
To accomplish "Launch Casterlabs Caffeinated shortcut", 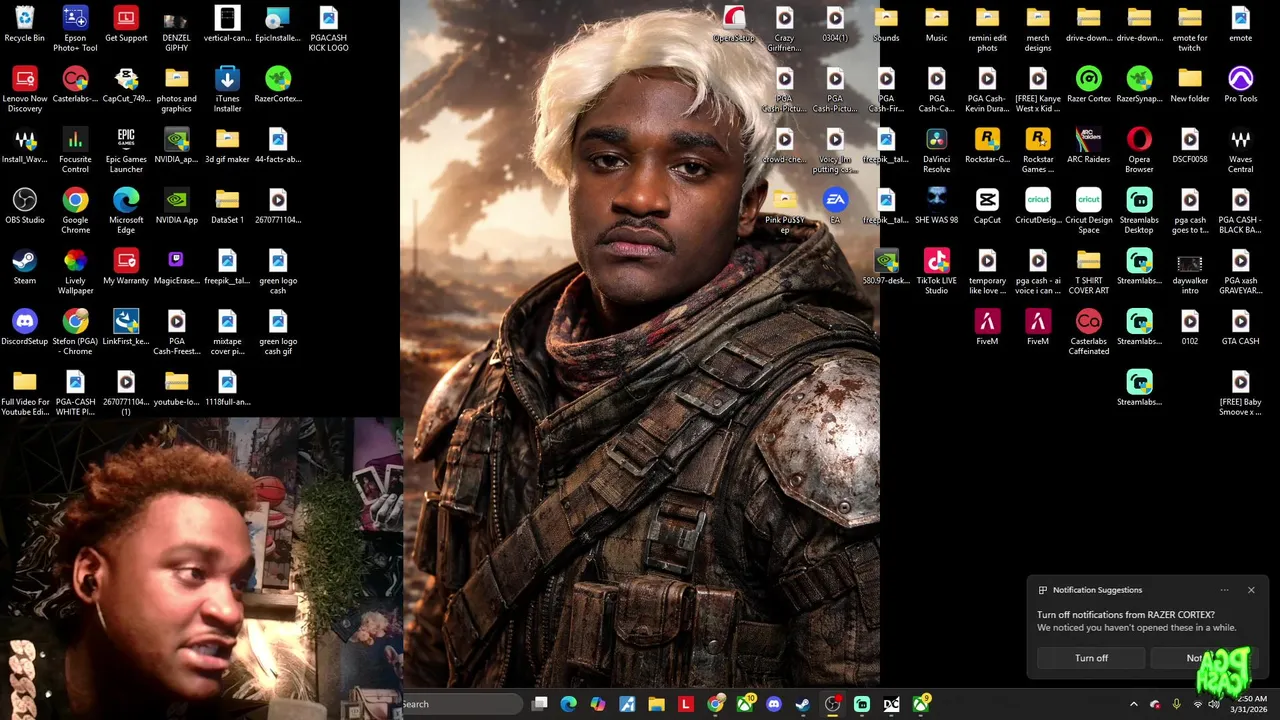I will [1088, 333].
